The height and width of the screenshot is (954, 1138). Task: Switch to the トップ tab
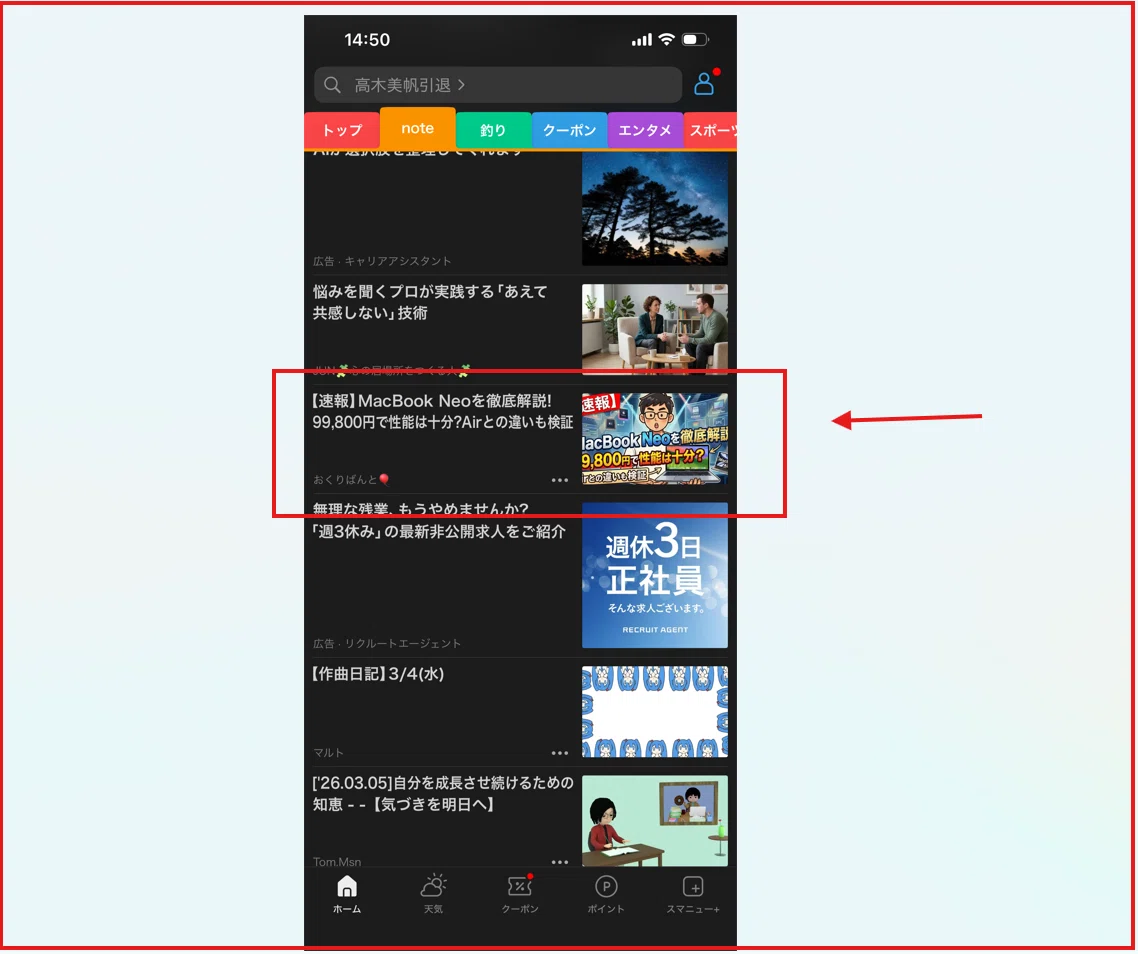[342, 131]
